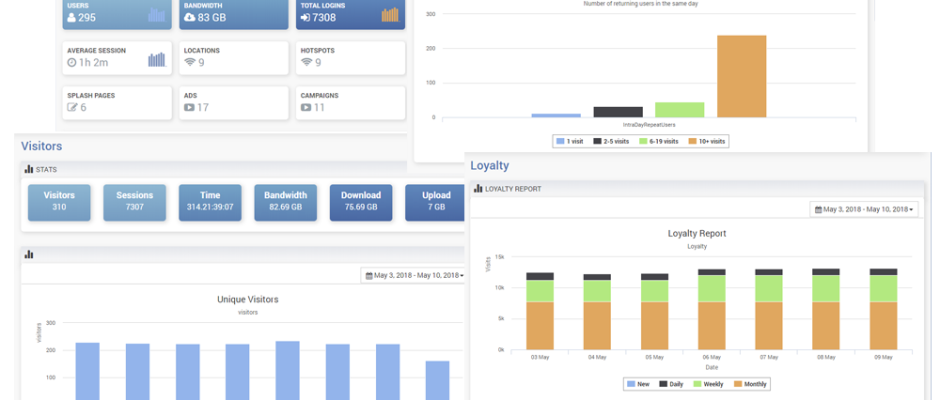940x400 pixels.
Task: Click the Average Session mini bar chart
Action: click(156, 59)
